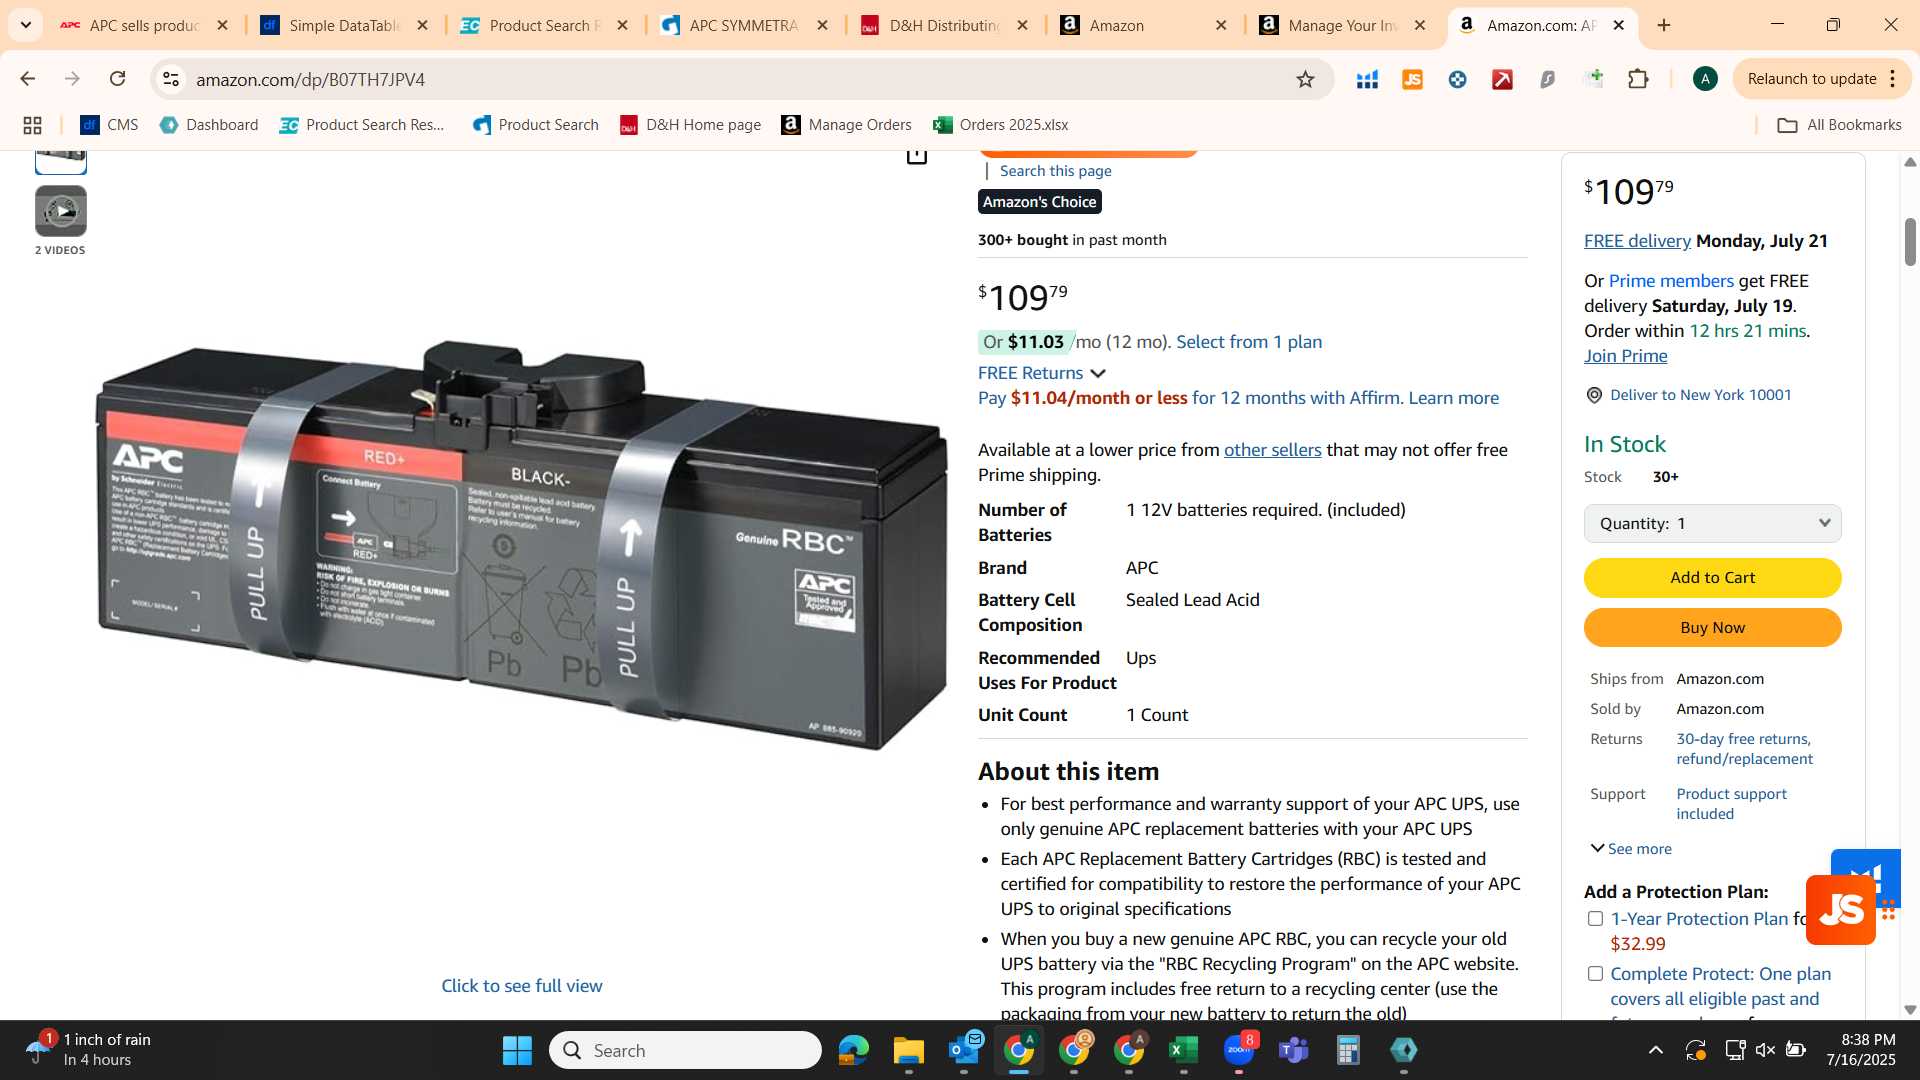This screenshot has width=1920, height=1080.
Task: Open Microsoft Edge from taskbar
Action: [x=853, y=1050]
